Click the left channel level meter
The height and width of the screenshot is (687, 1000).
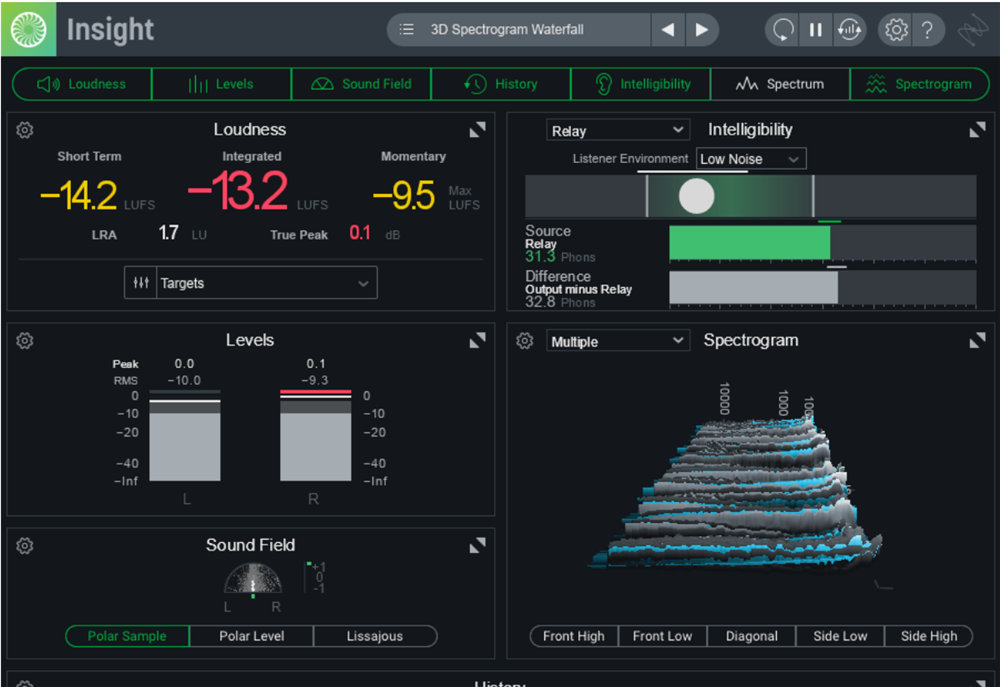(185, 436)
